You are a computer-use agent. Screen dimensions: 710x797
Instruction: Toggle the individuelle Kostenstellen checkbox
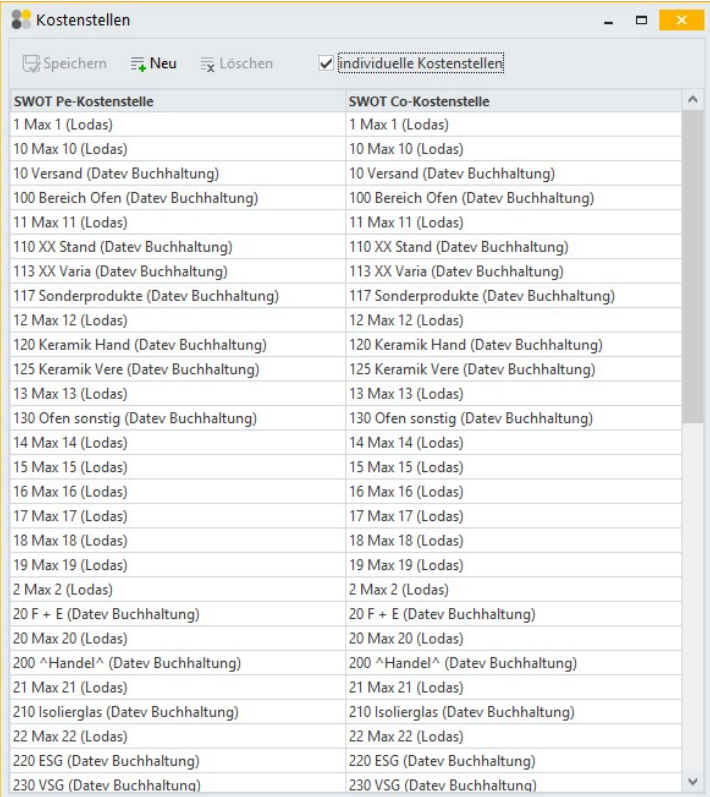[325, 64]
